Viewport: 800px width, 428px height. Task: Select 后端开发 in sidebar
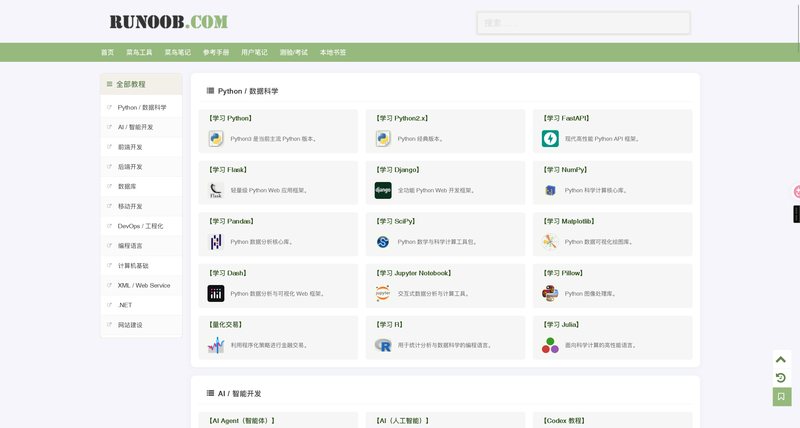tap(141, 167)
